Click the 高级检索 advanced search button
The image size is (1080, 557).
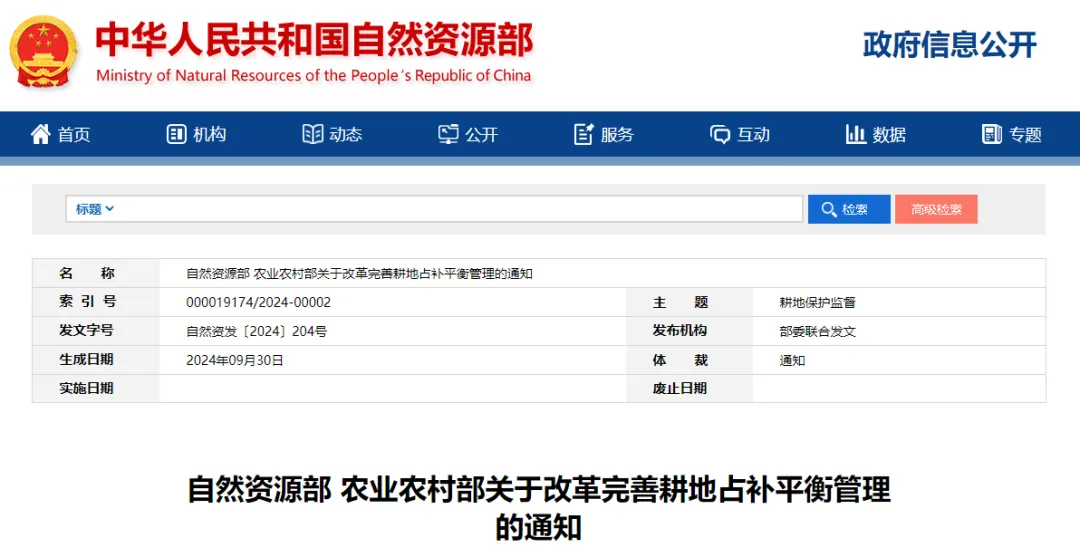[x=936, y=209]
